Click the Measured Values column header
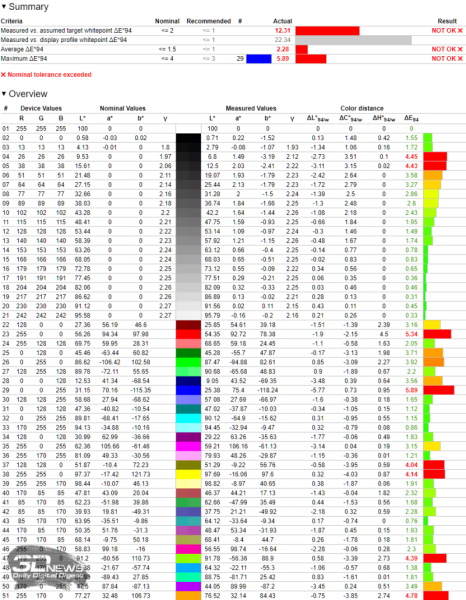 251,108
